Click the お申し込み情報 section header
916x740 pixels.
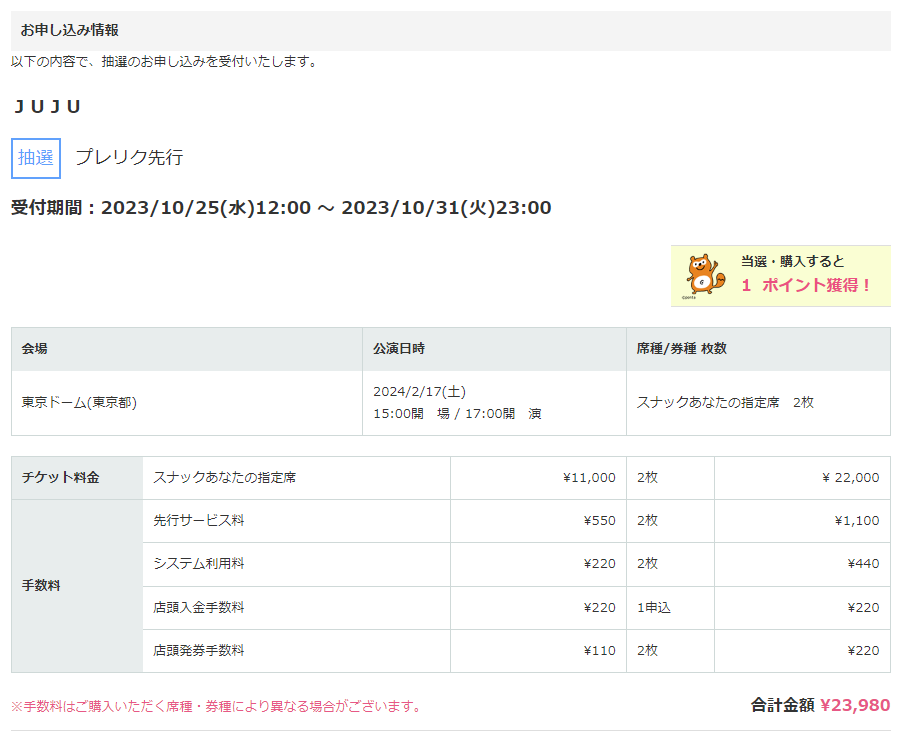point(69,30)
